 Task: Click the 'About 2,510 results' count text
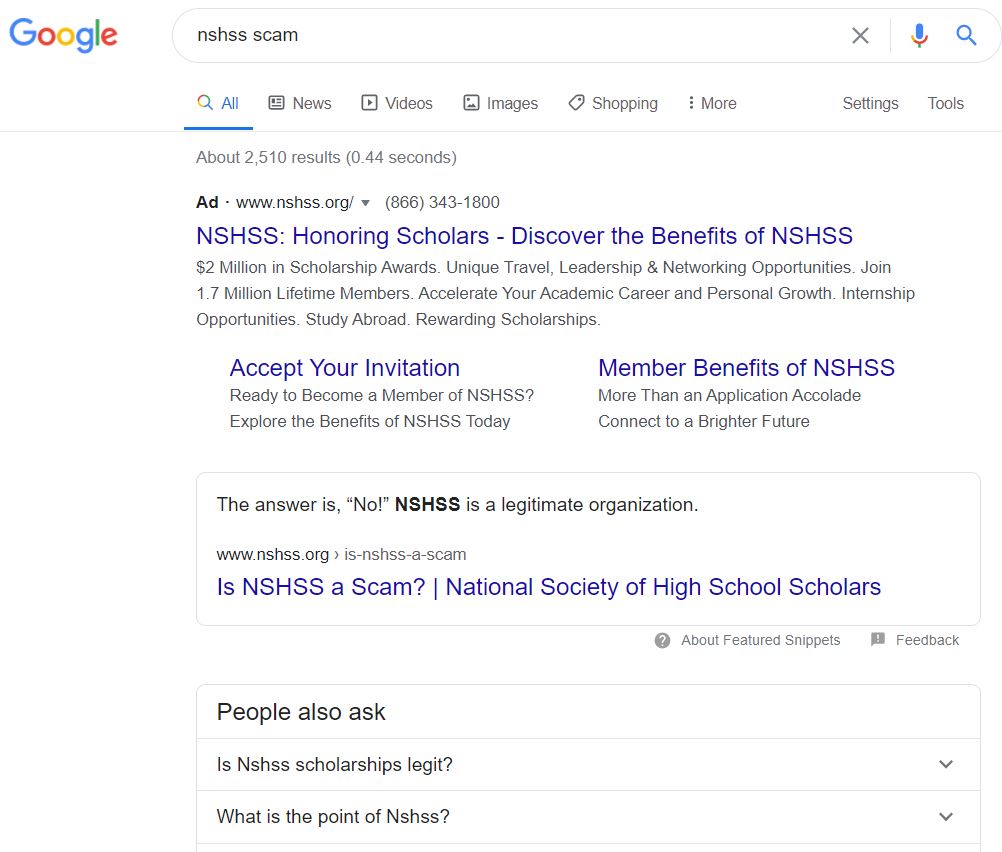coord(327,157)
